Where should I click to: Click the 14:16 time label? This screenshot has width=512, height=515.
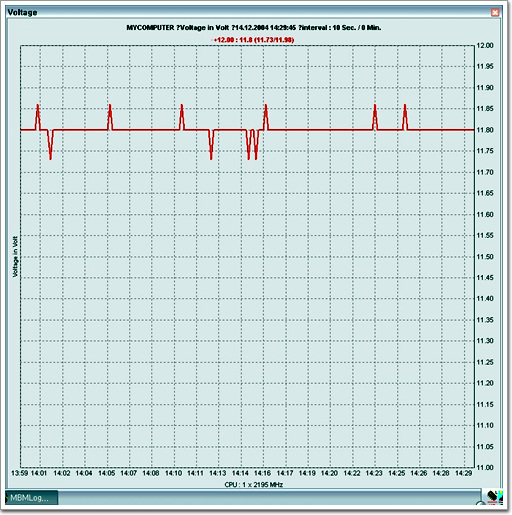pos(262,473)
